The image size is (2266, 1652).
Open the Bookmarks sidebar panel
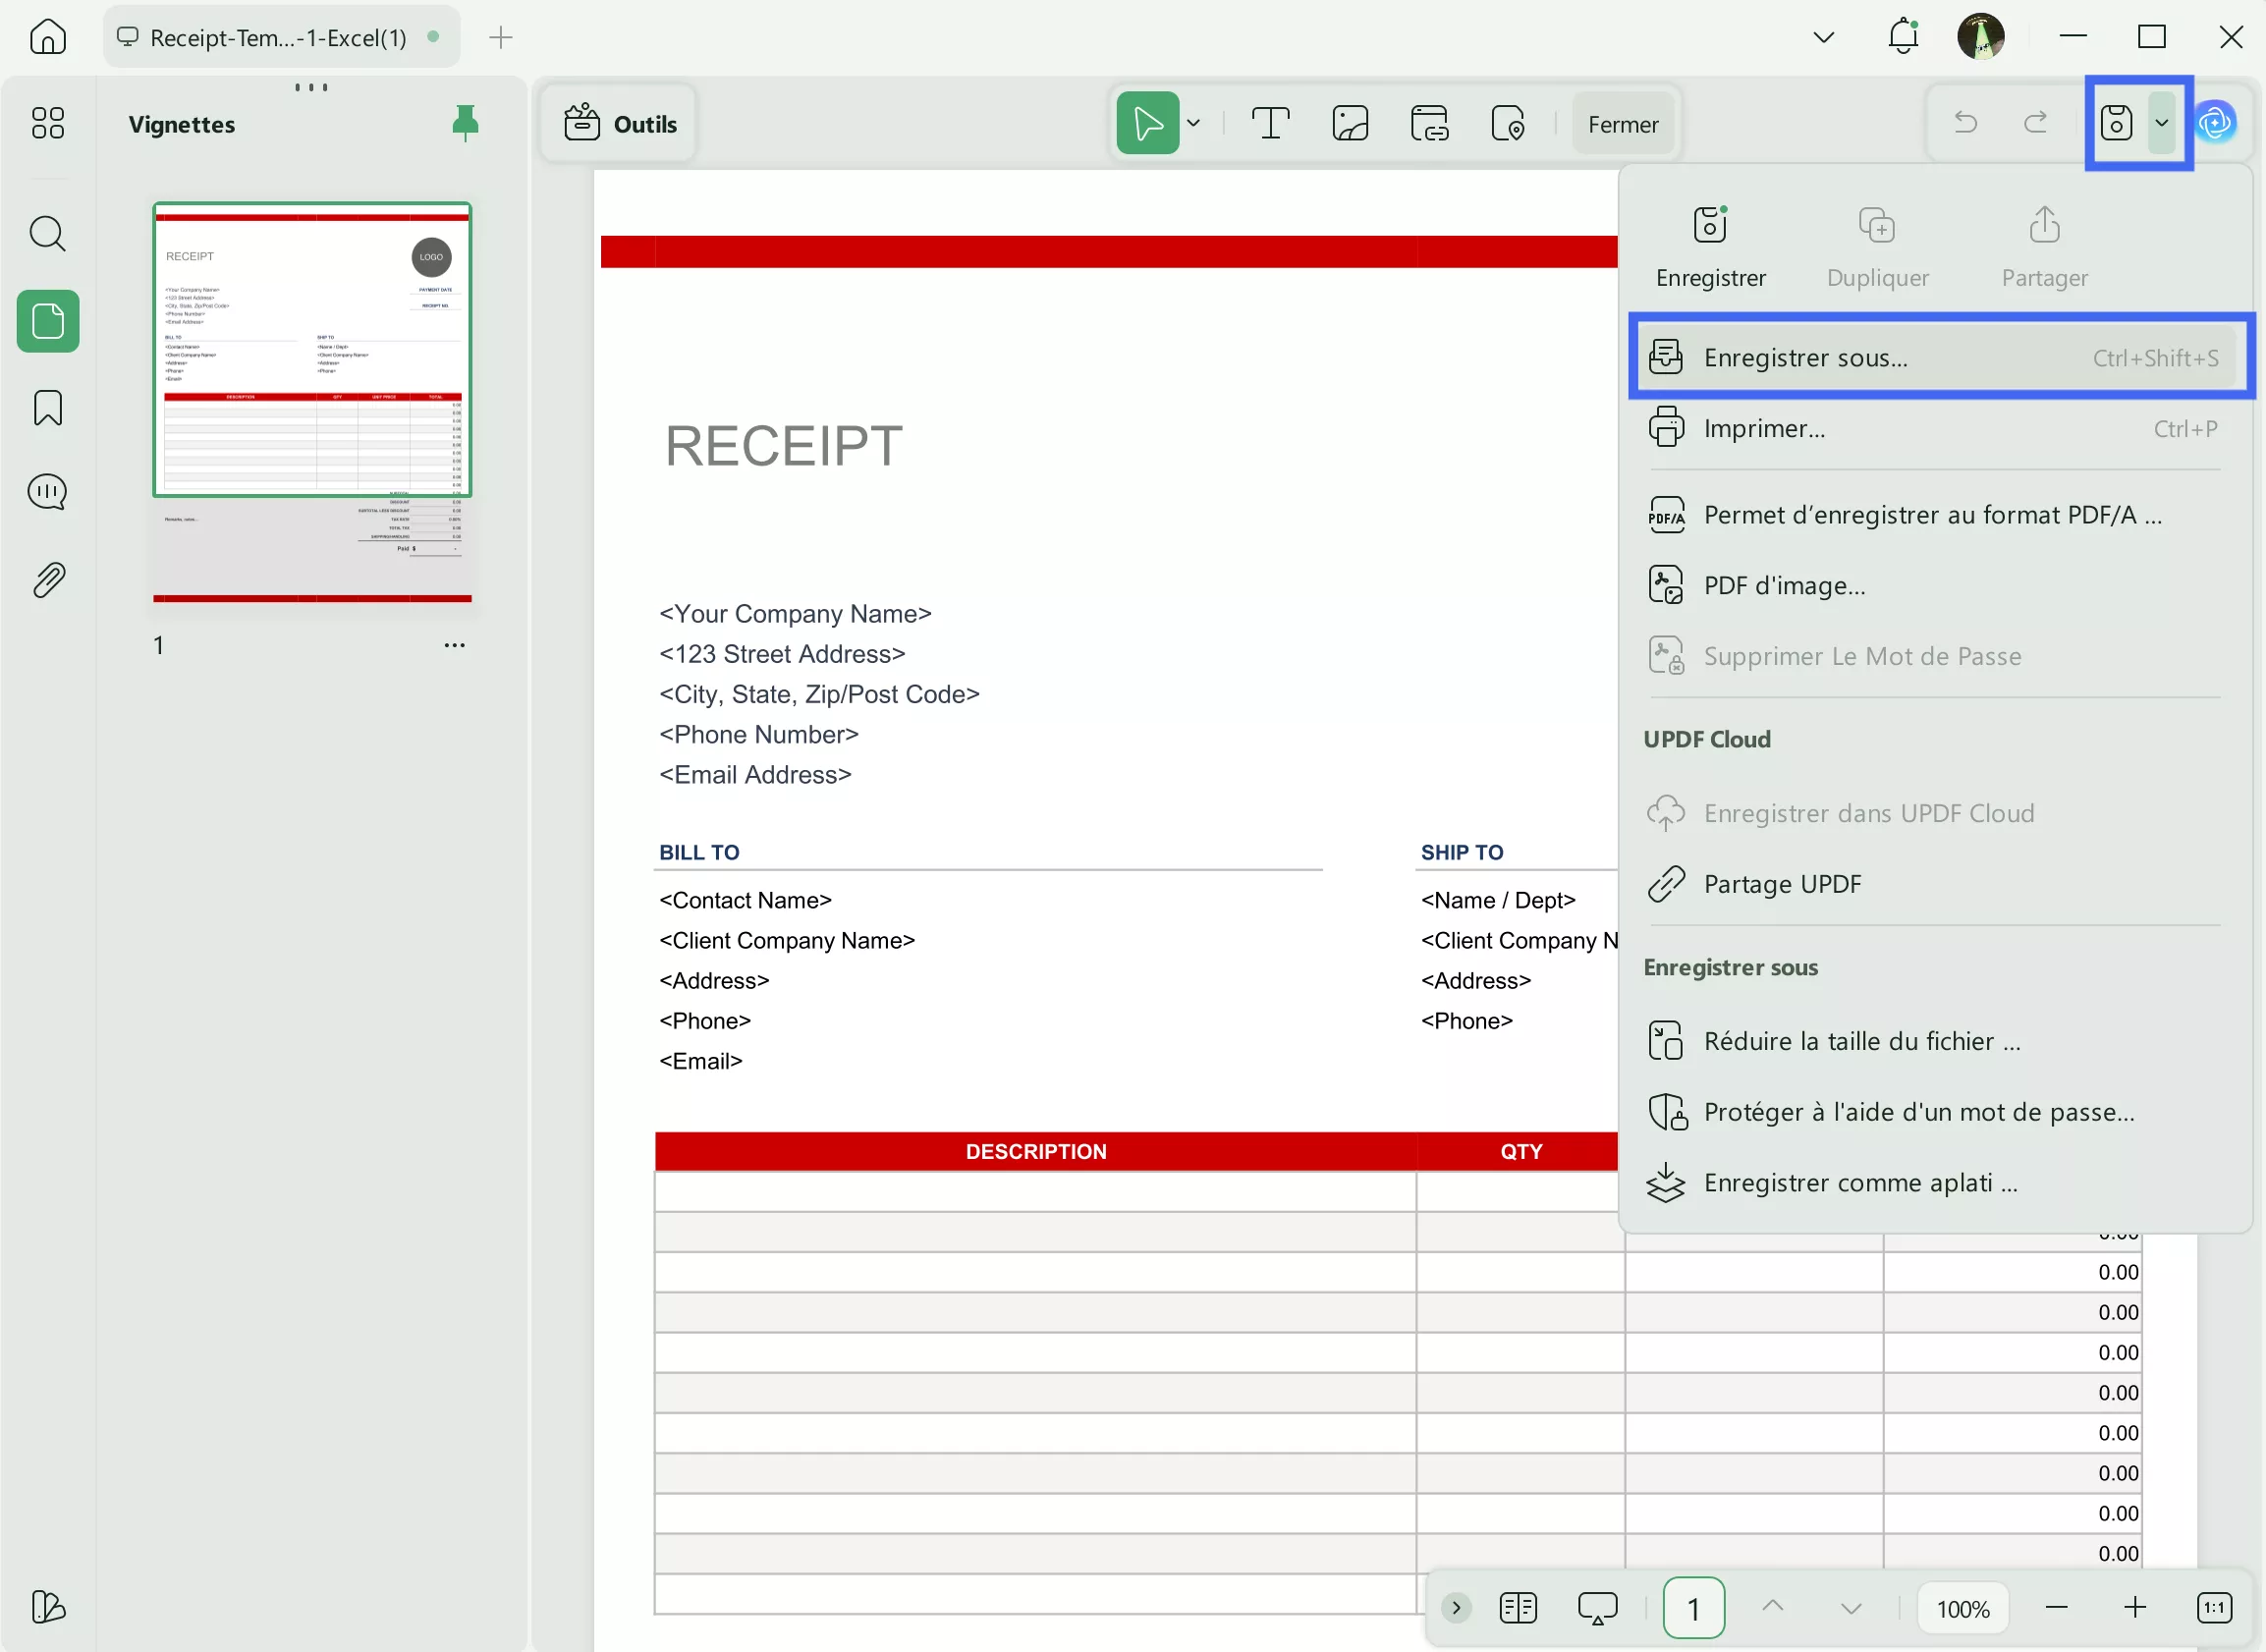point(47,408)
